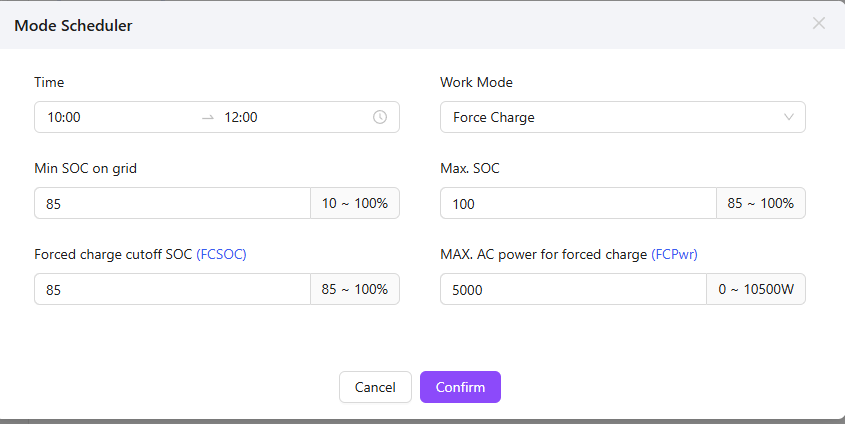Click the Forced charge cutoff SOC input

(x=172, y=289)
